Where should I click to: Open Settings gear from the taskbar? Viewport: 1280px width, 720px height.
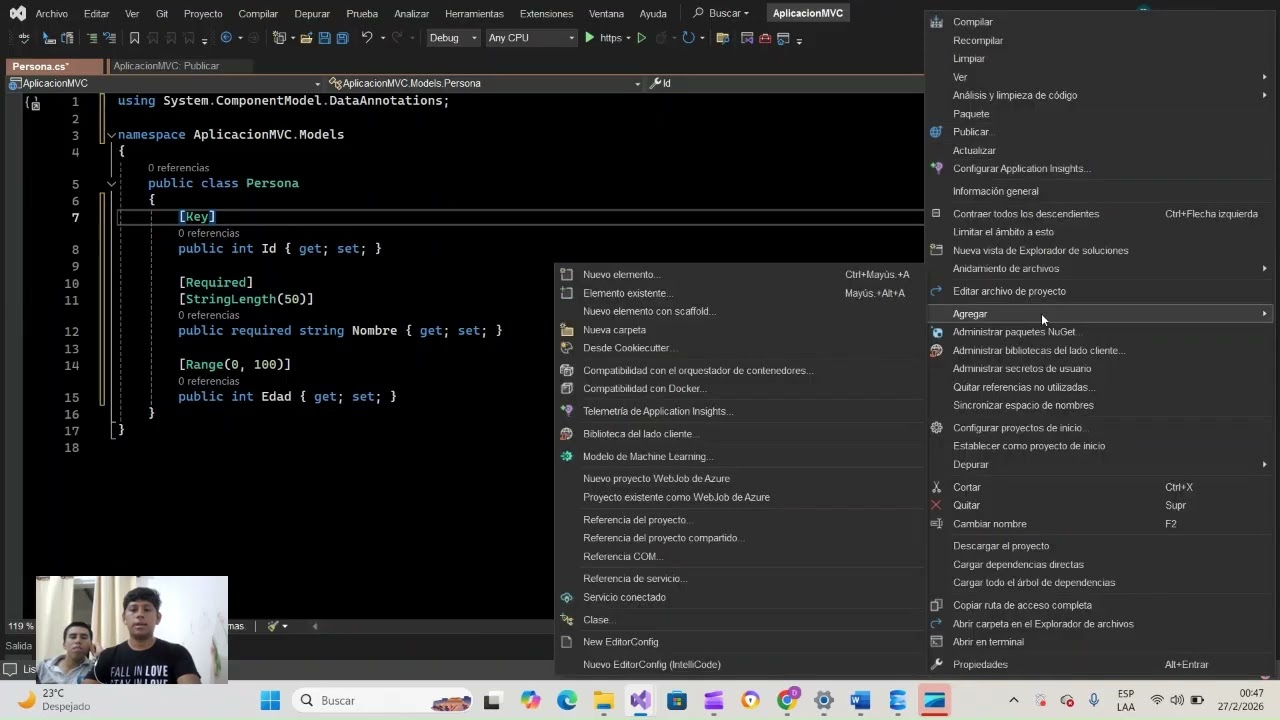pos(824,700)
